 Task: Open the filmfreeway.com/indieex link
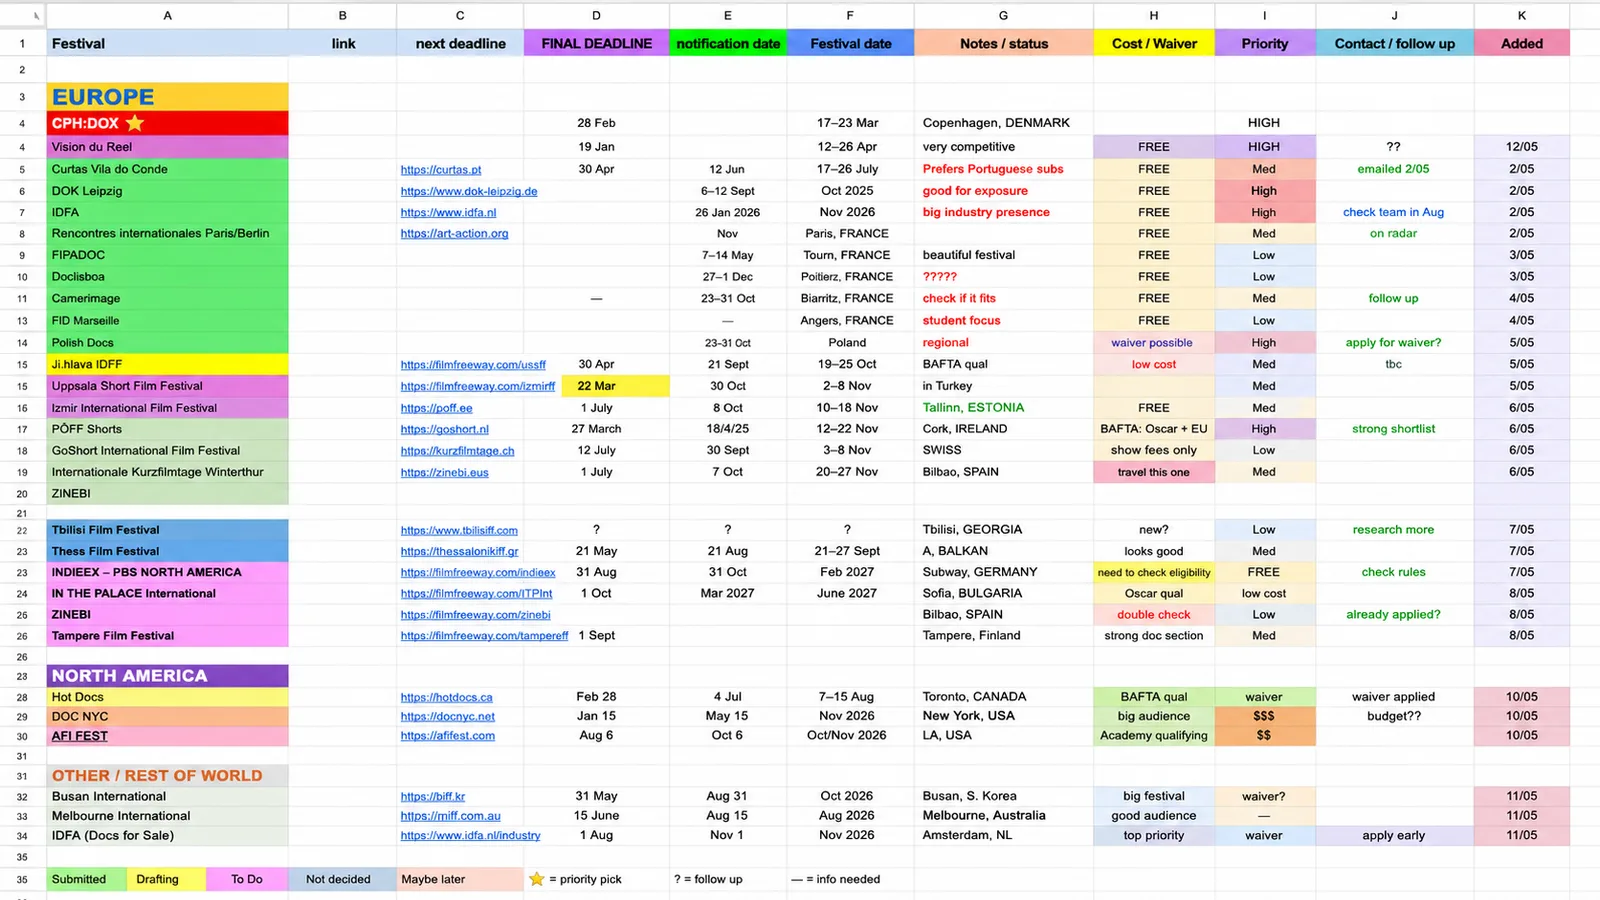[478, 573]
